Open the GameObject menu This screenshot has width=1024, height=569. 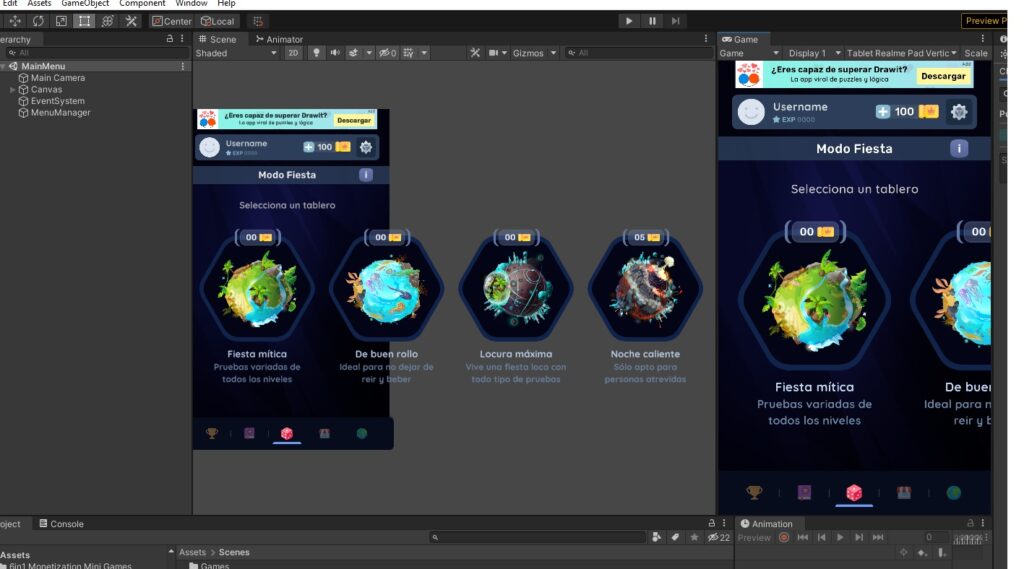(x=85, y=3)
